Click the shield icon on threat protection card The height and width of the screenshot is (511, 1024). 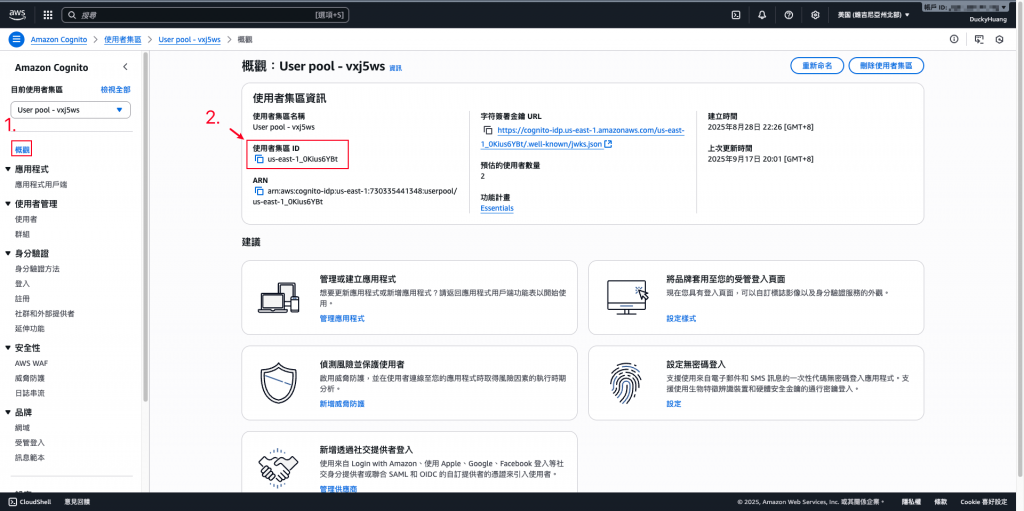tap(279, 382)
